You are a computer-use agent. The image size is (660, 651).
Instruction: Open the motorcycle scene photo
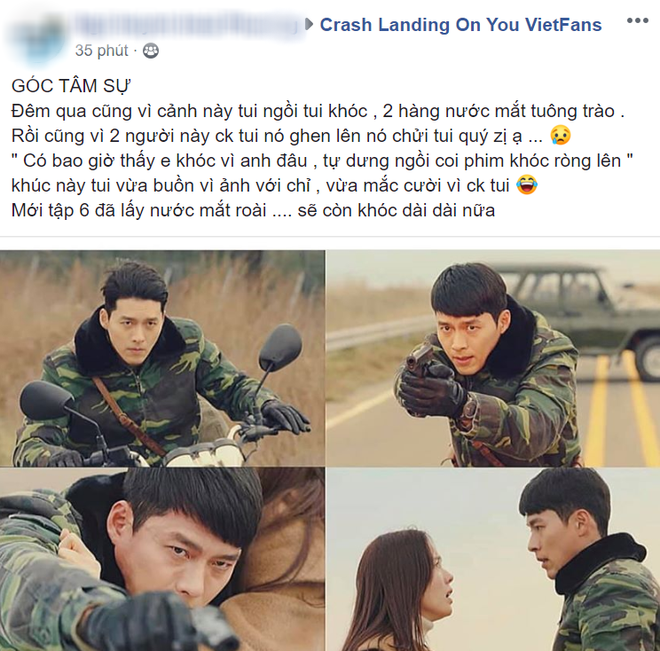pos(162,358)
